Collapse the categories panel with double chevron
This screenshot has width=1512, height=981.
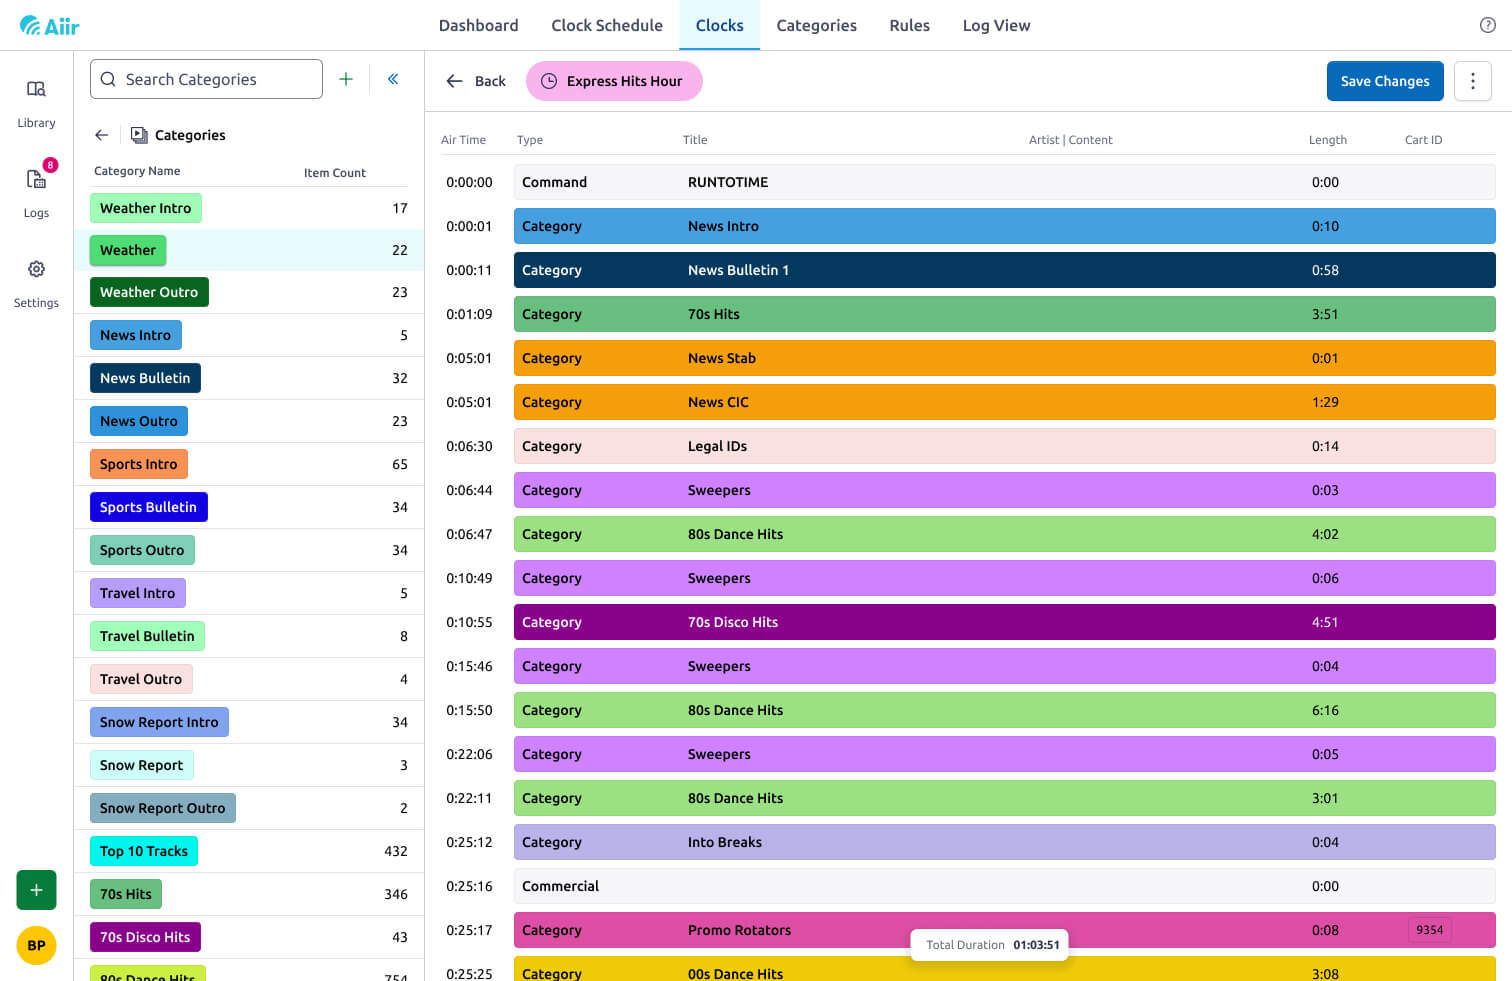[x=393, y=79]
